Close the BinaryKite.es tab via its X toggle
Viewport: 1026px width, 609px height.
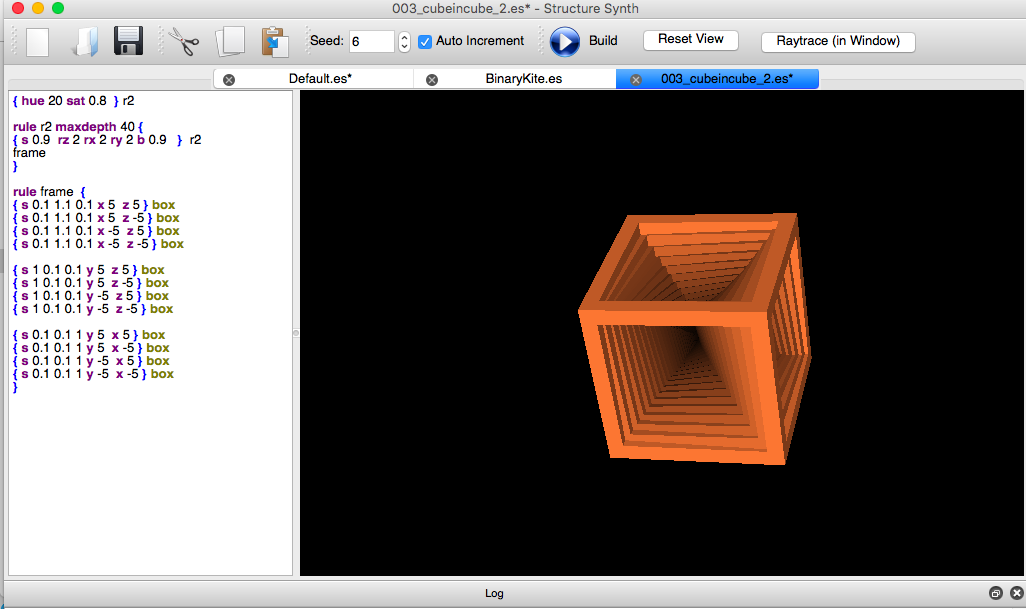[x=430, y=78]
